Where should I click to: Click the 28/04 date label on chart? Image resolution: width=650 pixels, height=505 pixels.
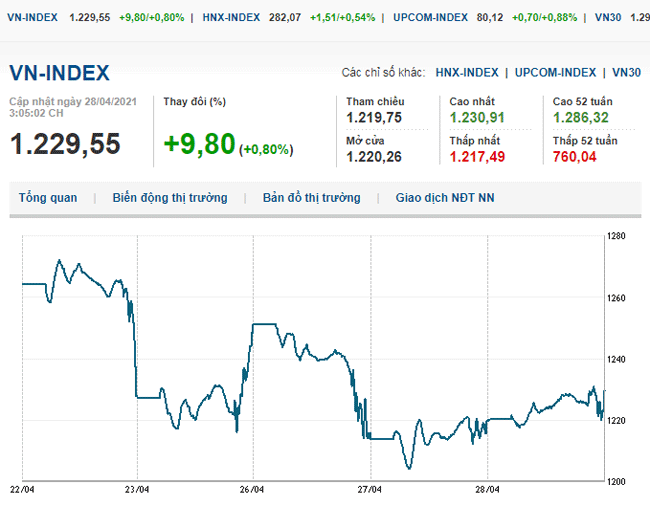[x=486, y=490]
